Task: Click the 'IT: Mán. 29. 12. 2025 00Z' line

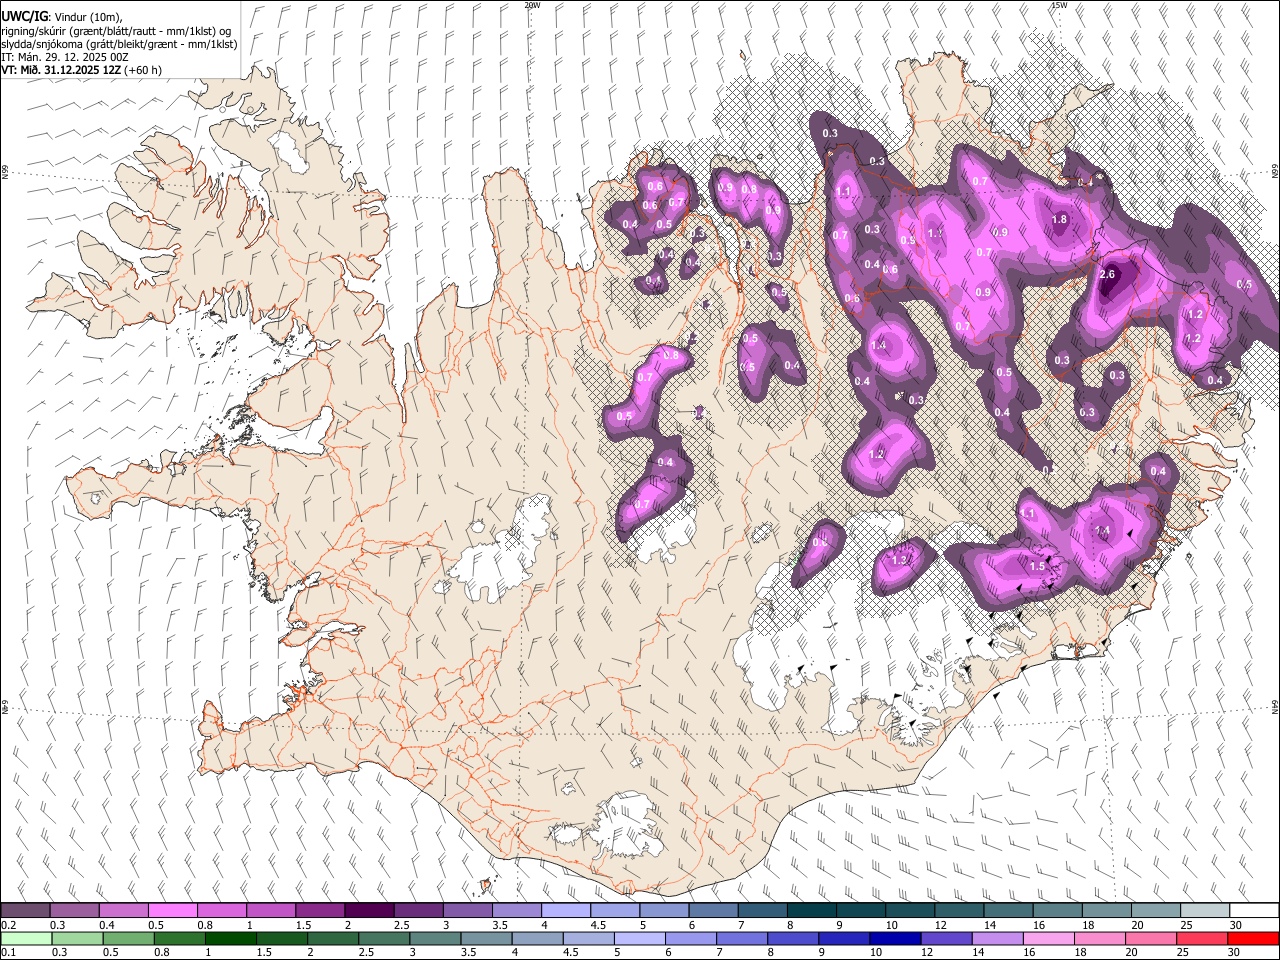Action: click(x=65, y=57)
